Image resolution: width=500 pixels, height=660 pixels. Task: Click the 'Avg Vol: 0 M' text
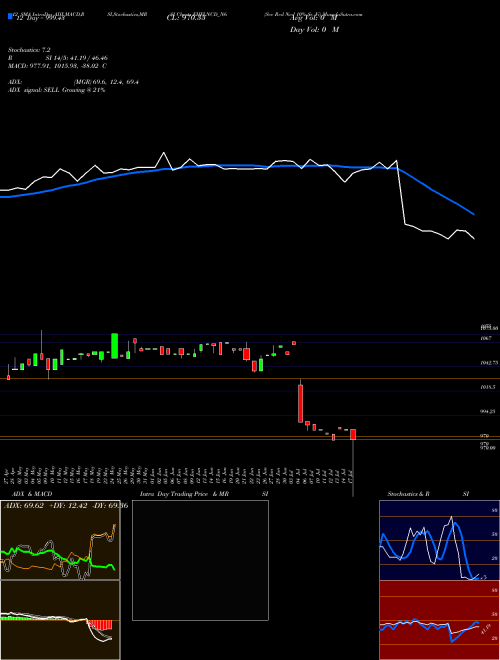click(x=313, y=18)
